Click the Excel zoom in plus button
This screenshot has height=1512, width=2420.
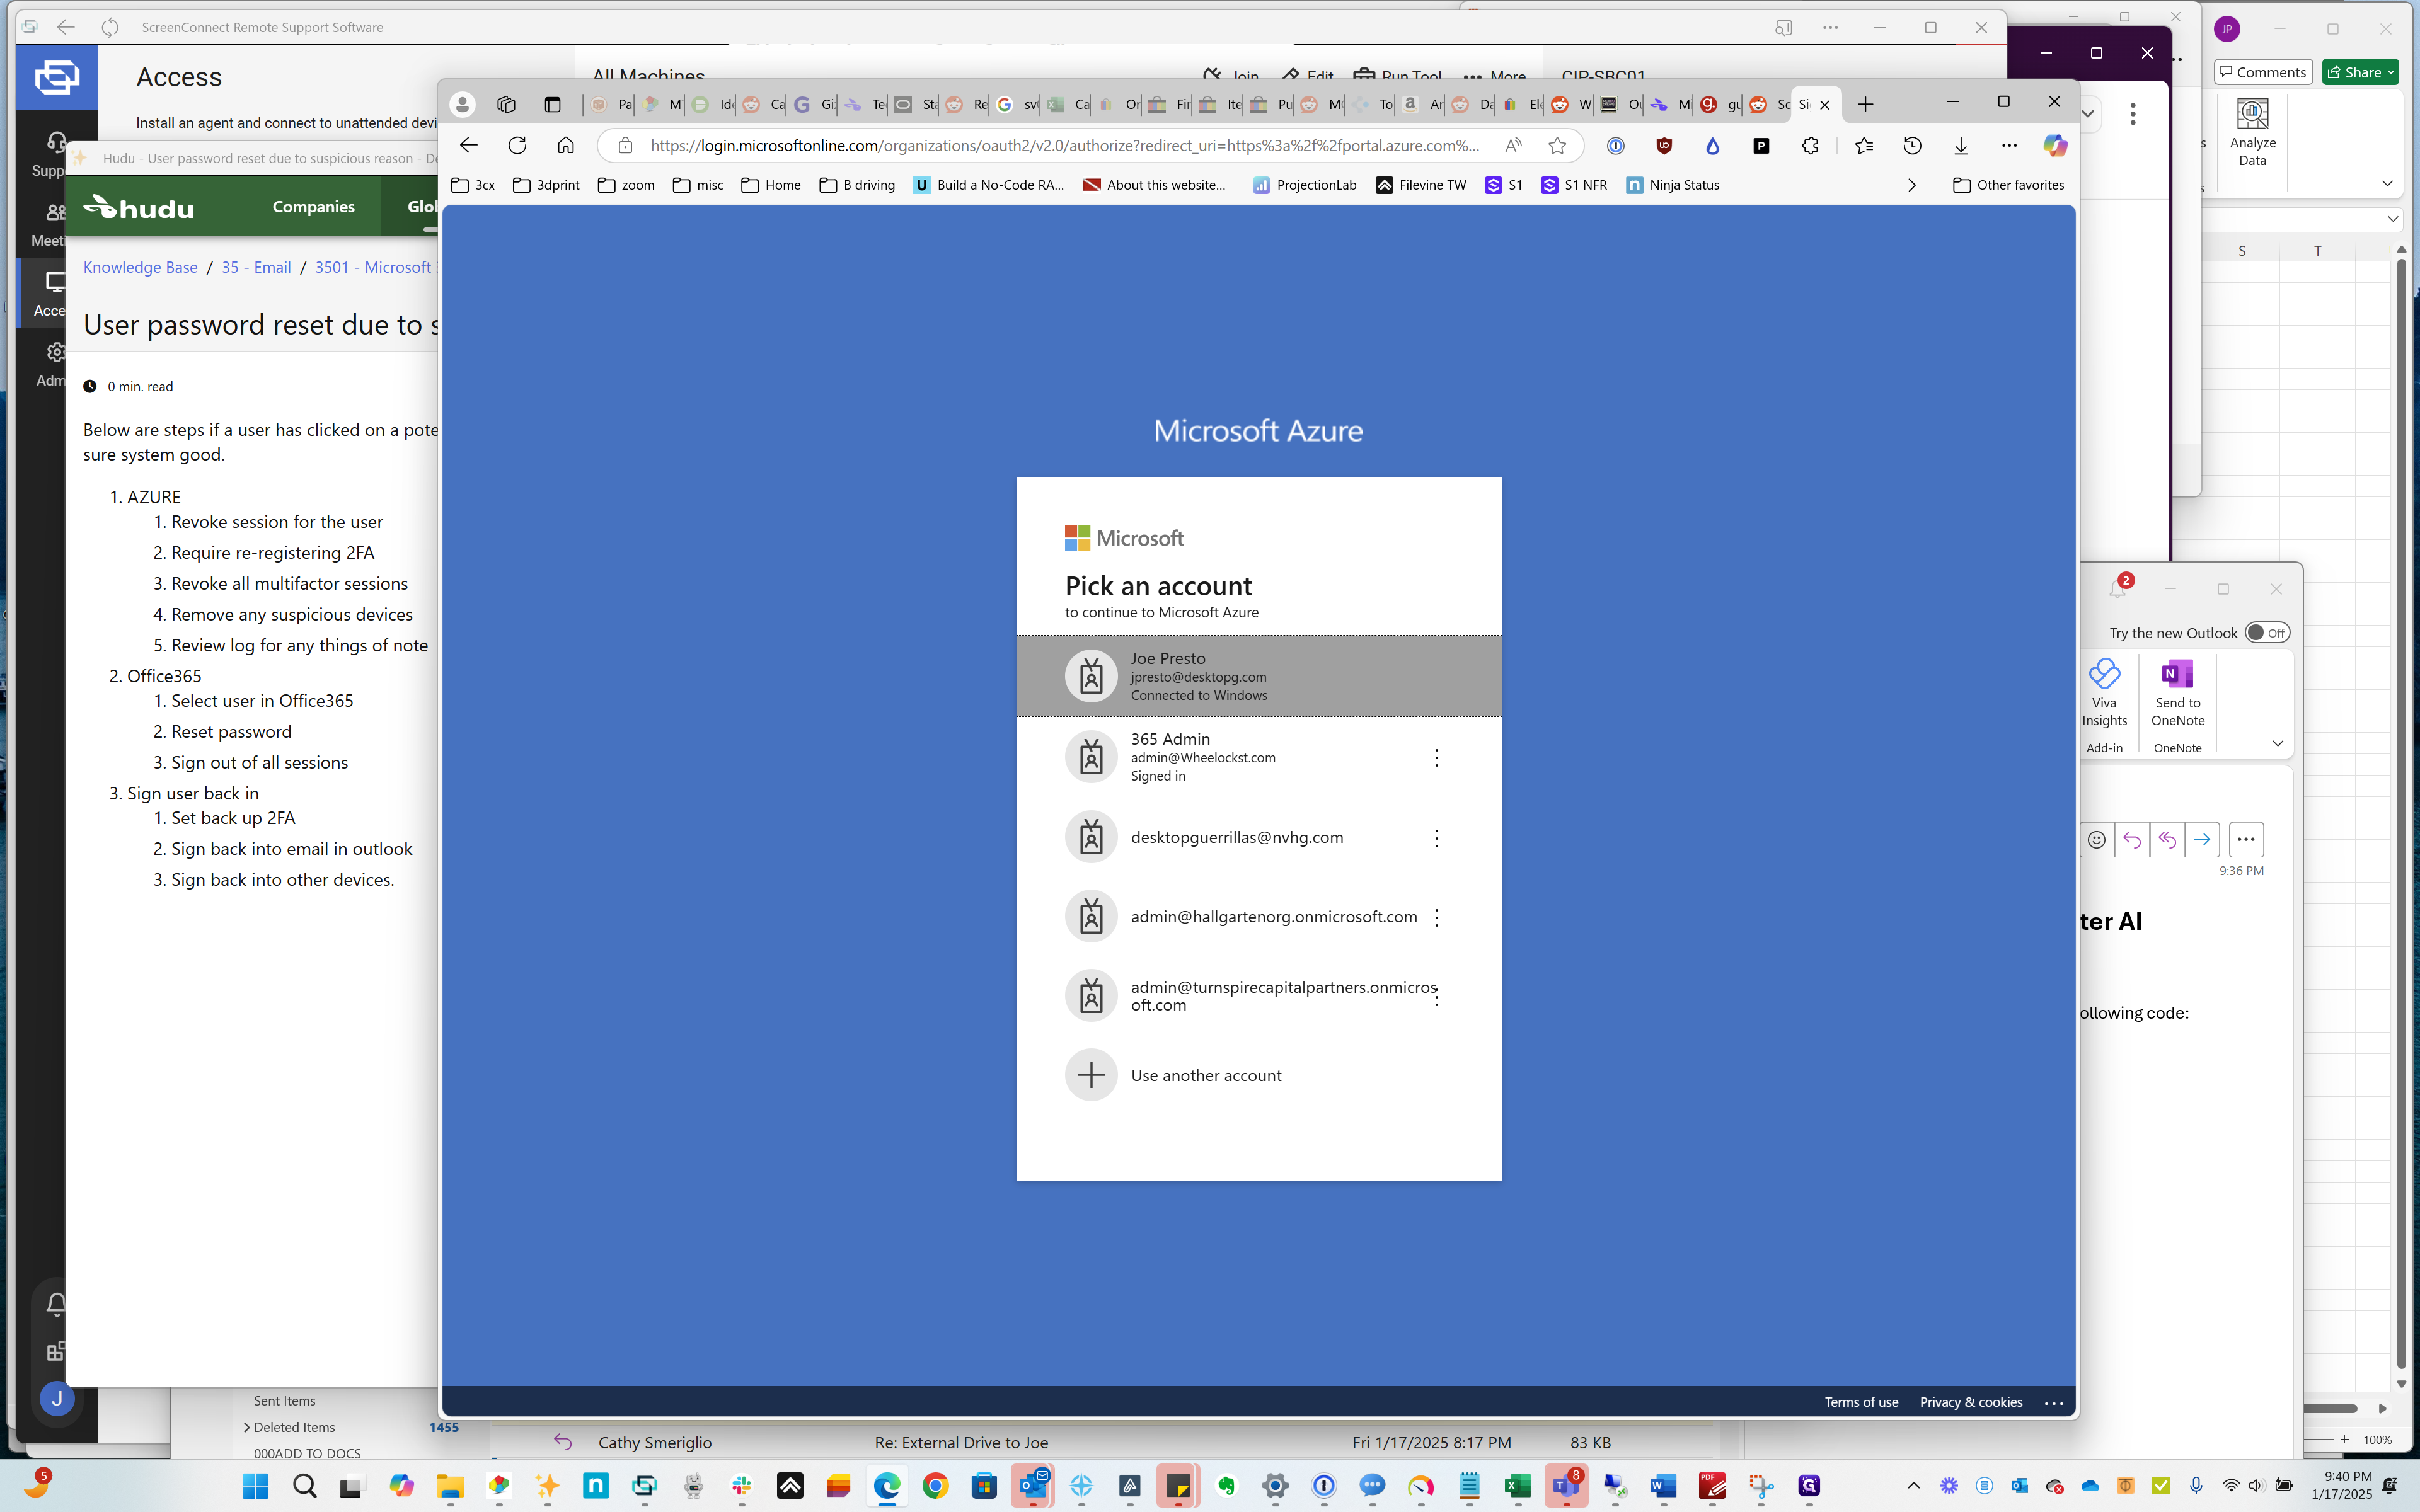[x=2344, y=1439]
